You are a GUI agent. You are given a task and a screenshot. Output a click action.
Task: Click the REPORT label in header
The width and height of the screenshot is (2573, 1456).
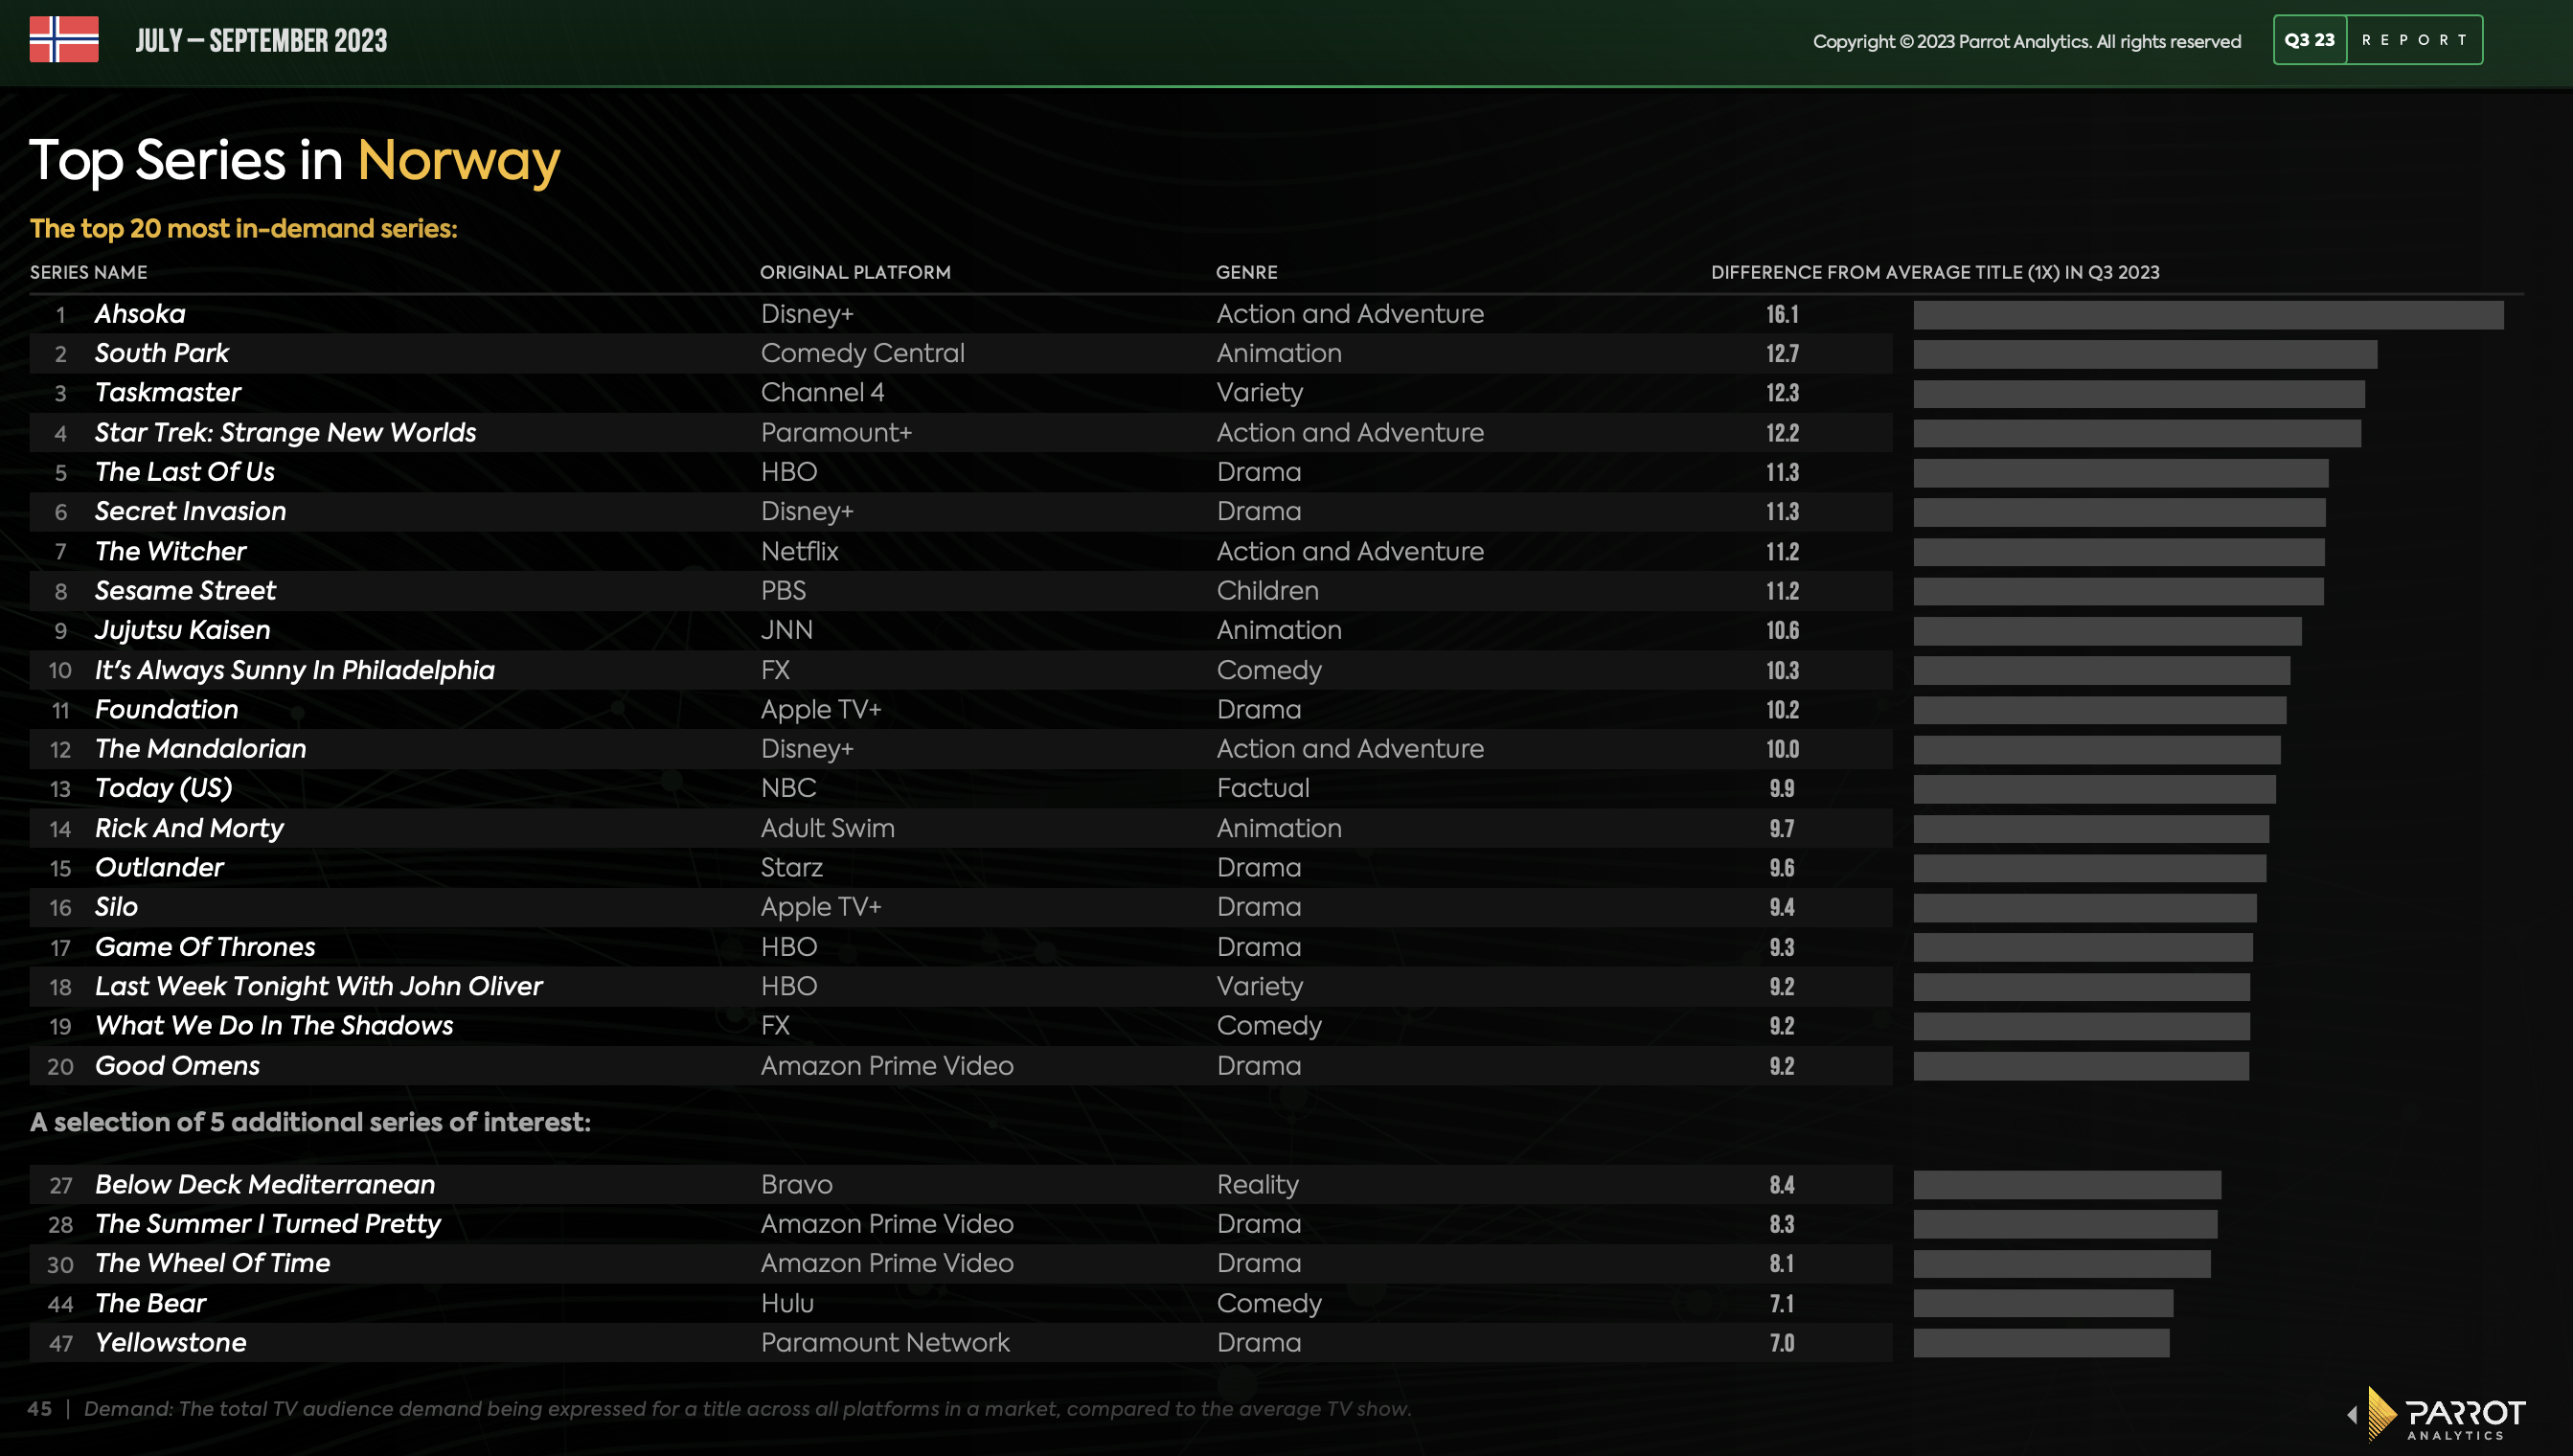point(2414,40)
